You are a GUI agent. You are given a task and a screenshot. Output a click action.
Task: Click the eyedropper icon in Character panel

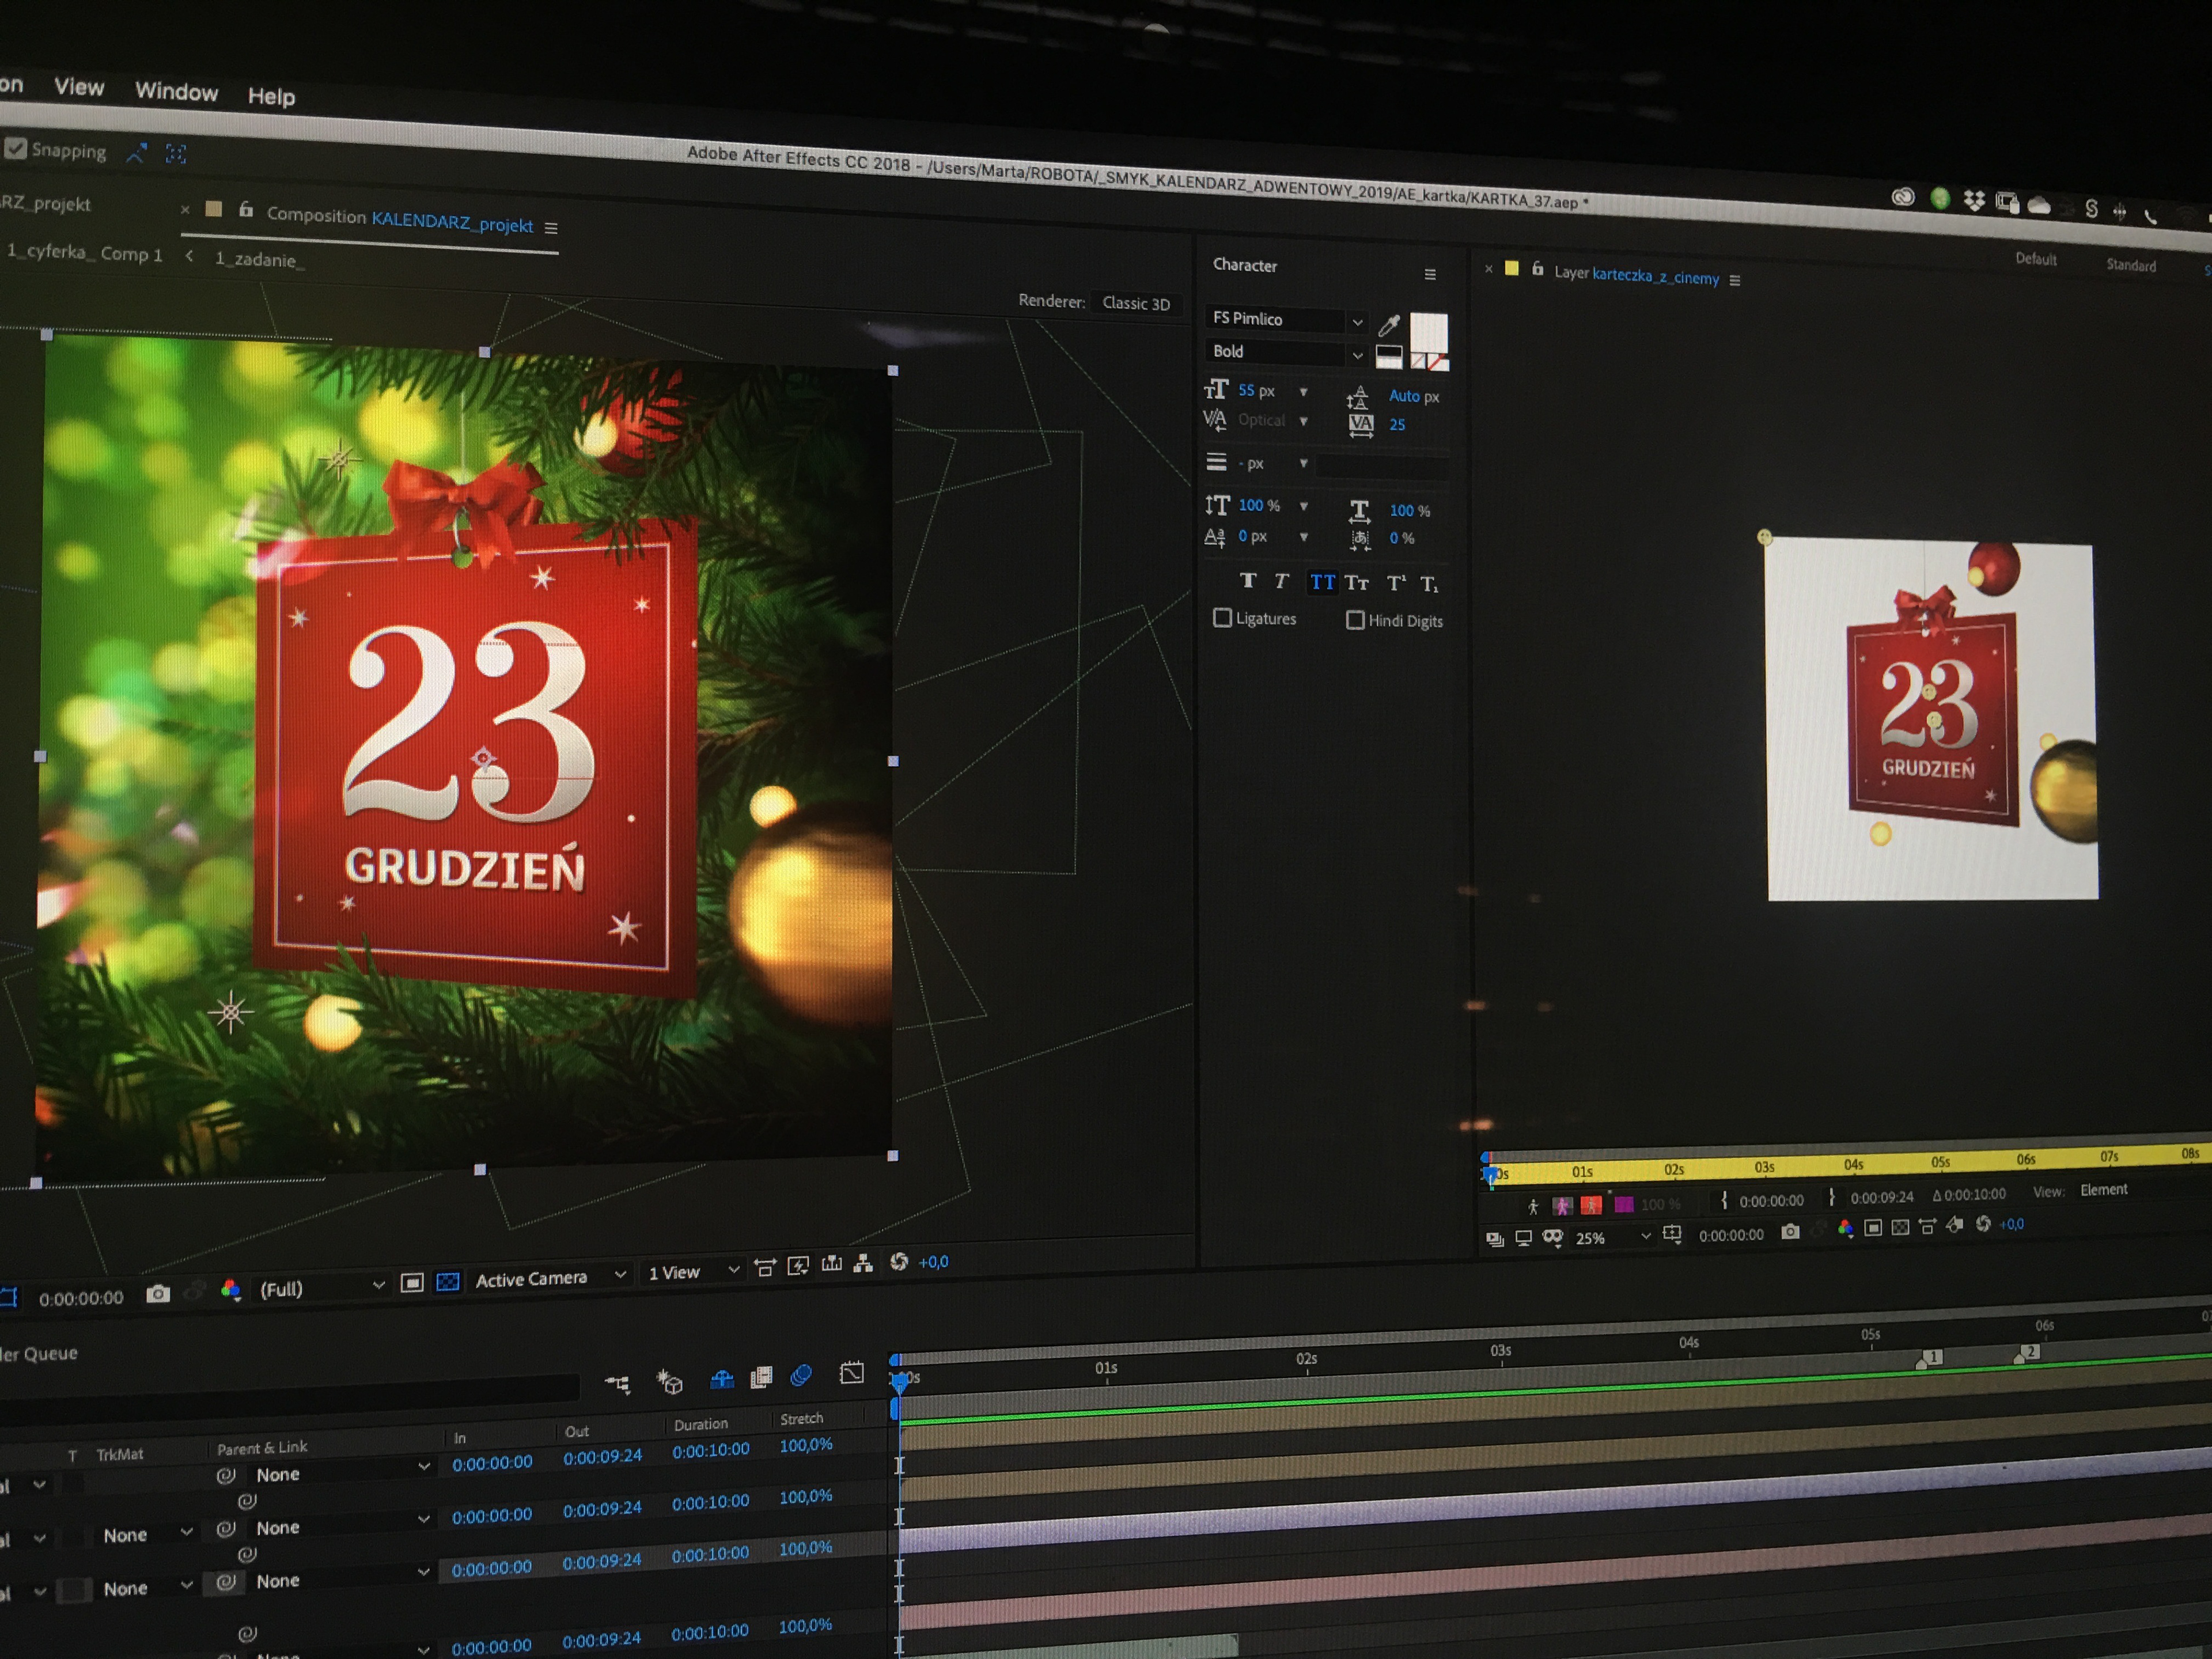(x=1389, y=325)
